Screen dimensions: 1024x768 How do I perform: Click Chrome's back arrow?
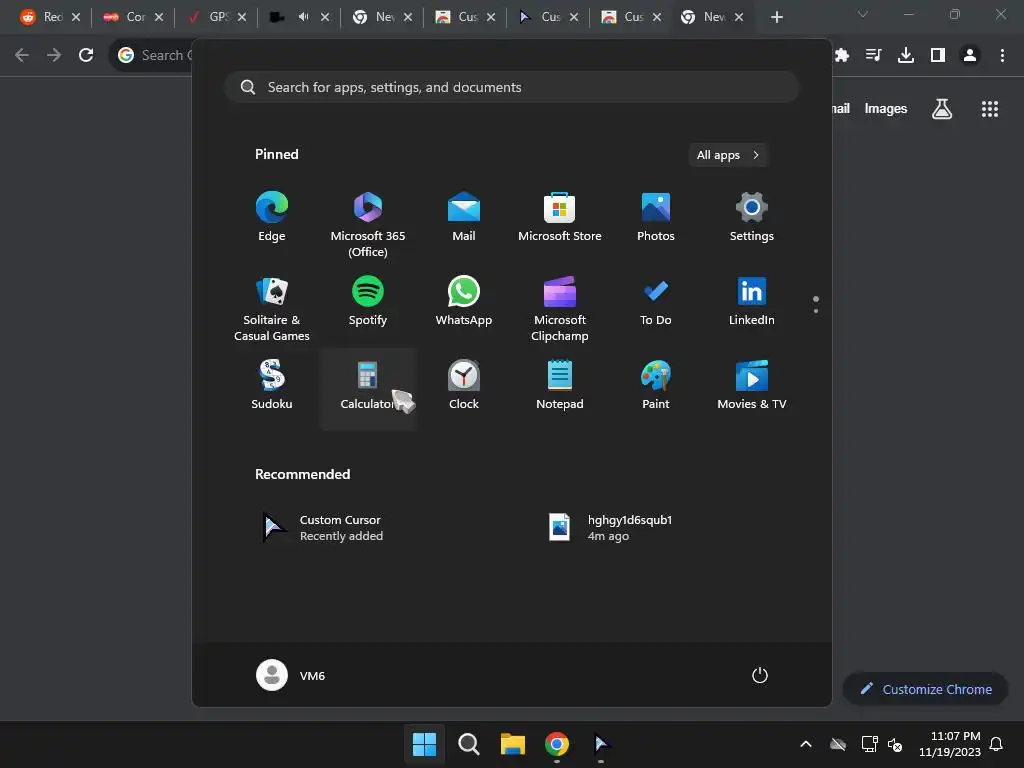pos(22,55)
